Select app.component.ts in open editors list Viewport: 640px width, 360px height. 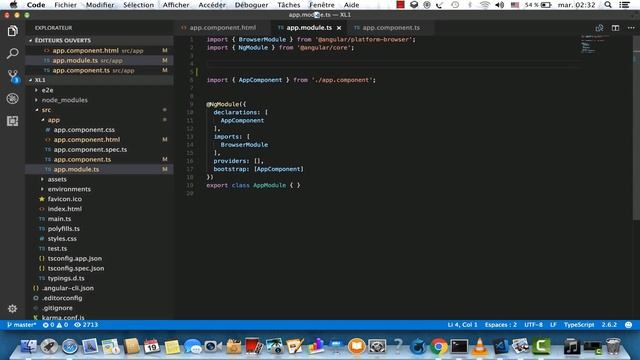point(100,70)
